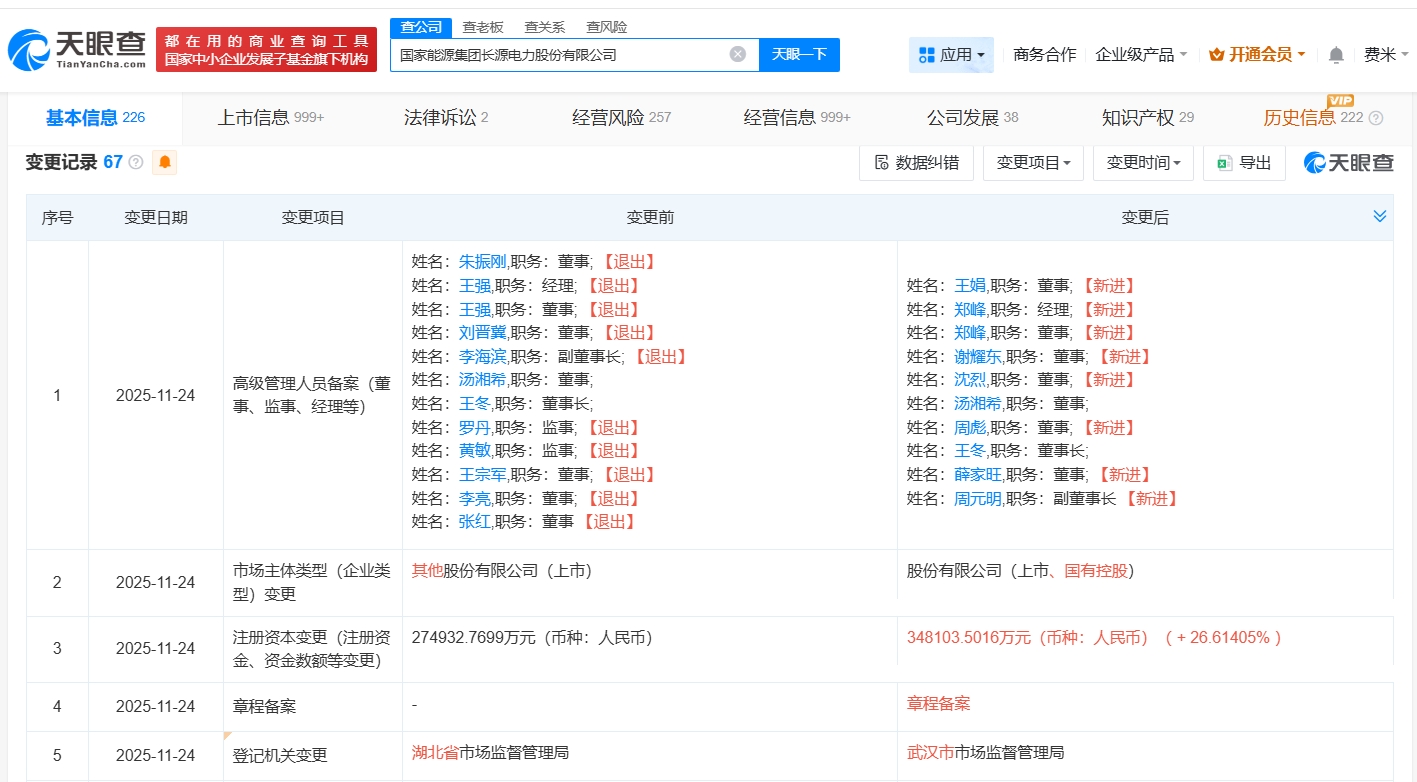
Task: Clear the search box with X icon
Action: pyautogui.click(x=738, y=54)
